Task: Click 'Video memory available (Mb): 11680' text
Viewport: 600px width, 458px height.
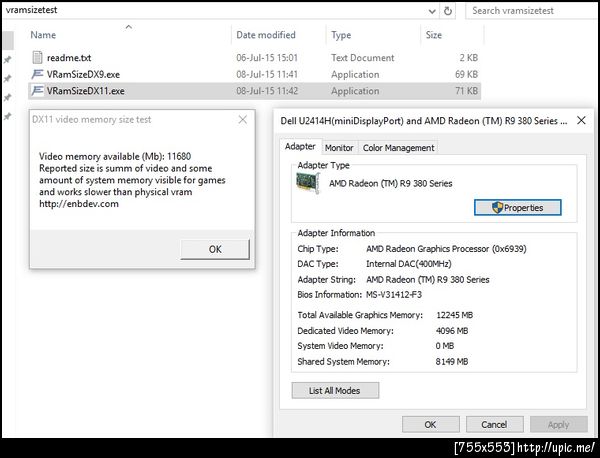Action: (x=115, y=156)
